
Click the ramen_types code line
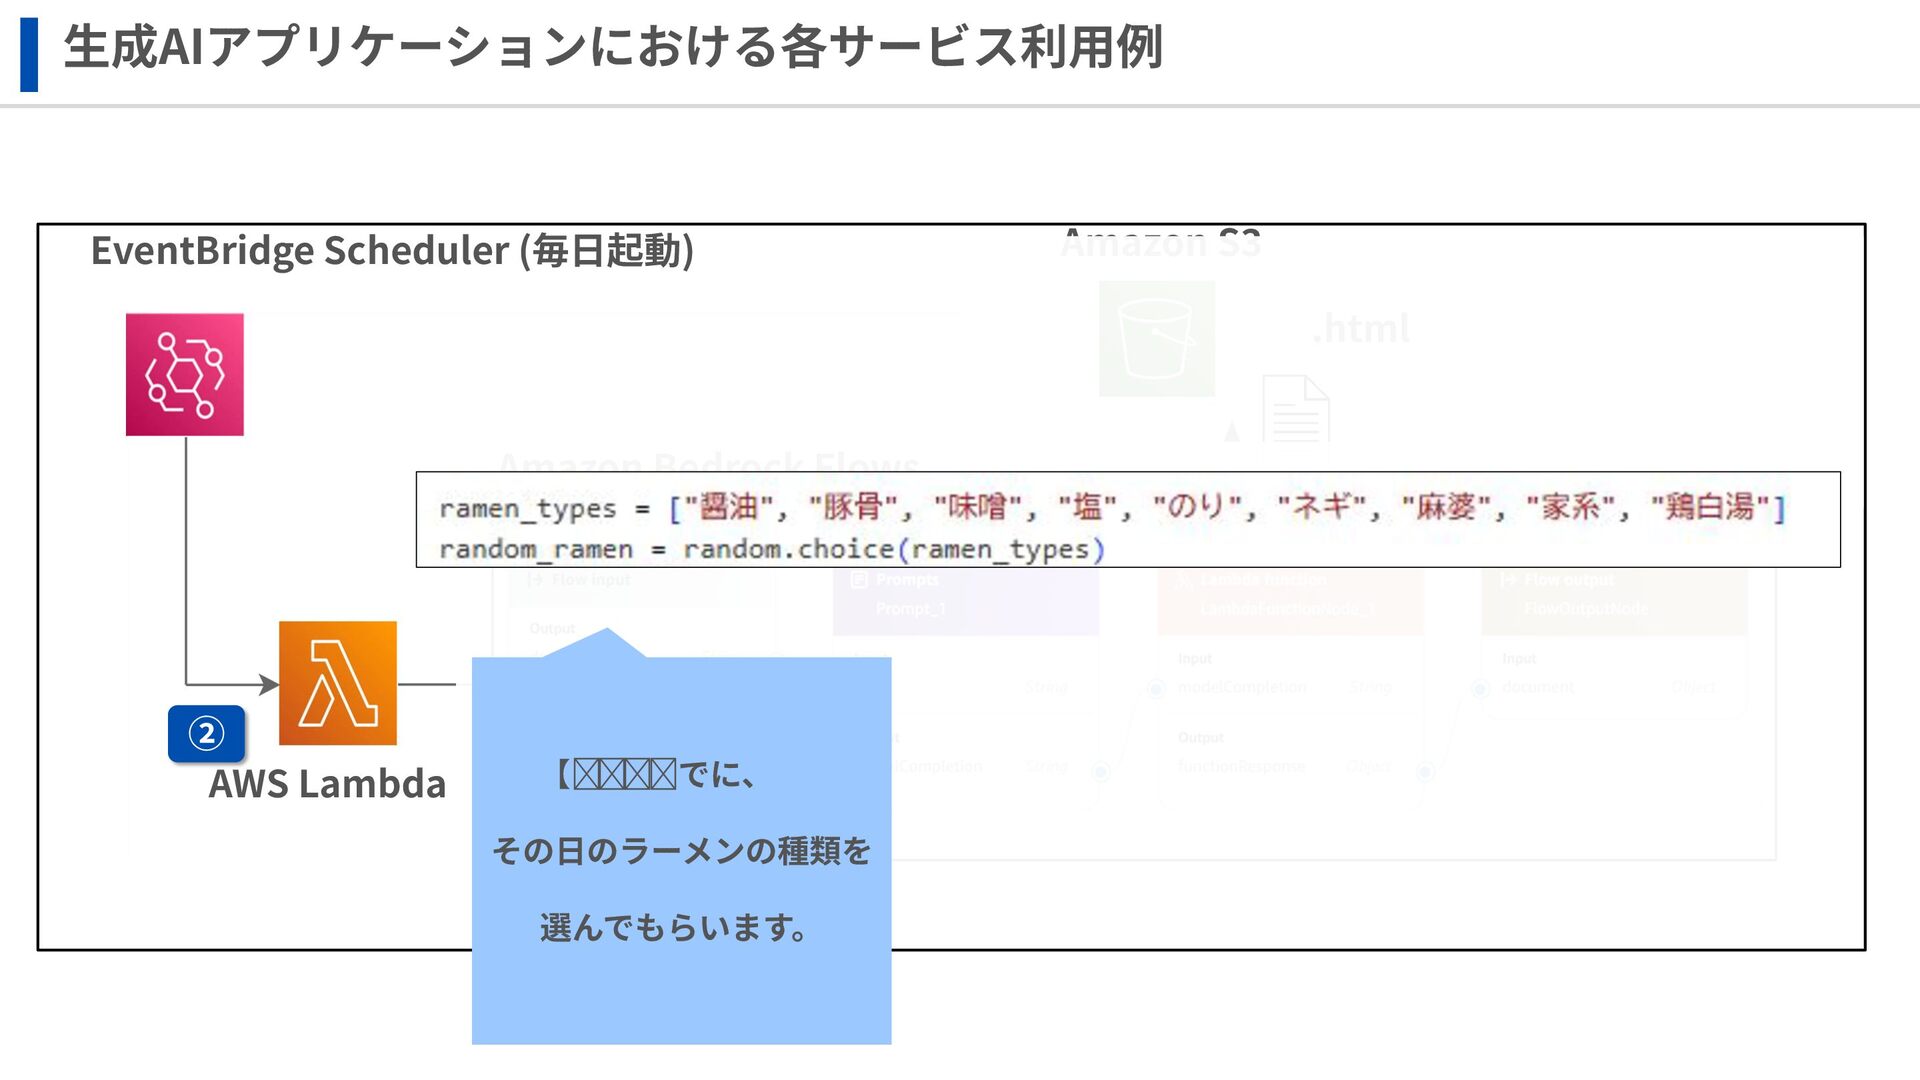pyautogui.click(x=1110, y=507)
